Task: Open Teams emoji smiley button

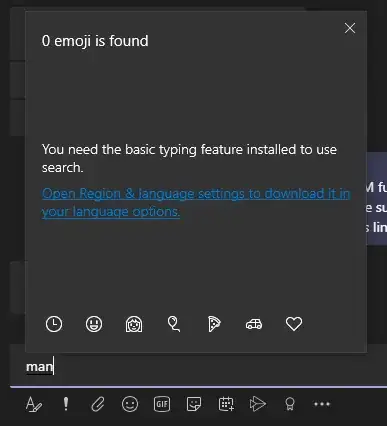Action: [x=130, y=404]
